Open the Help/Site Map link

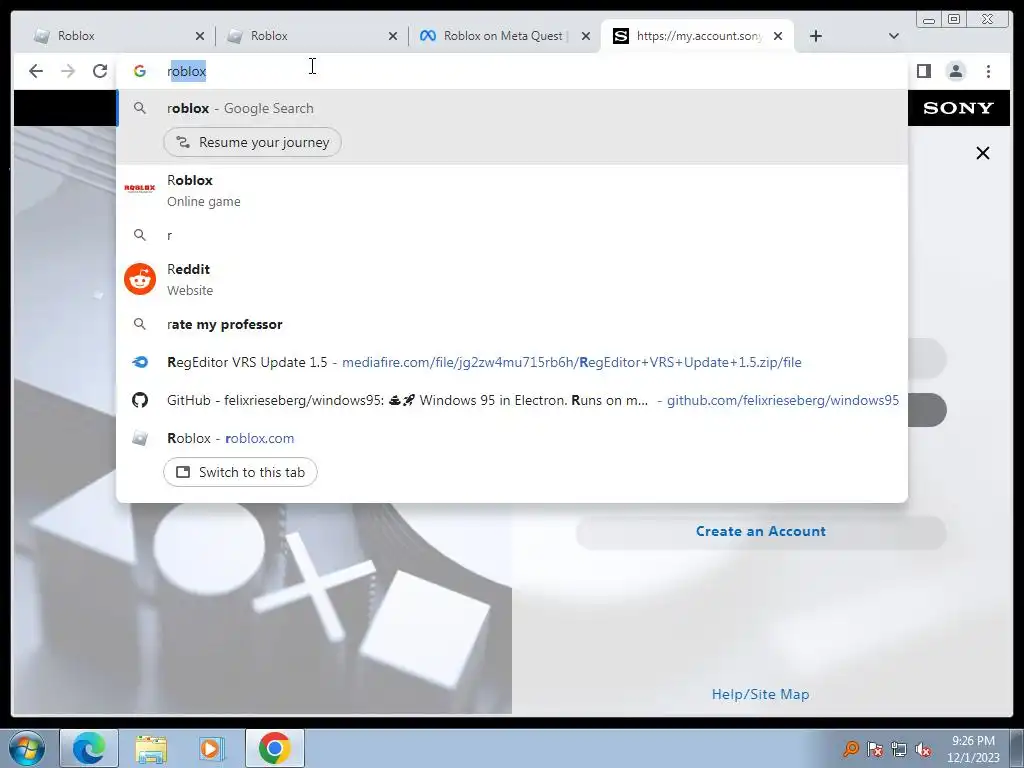tap(760, 694)
